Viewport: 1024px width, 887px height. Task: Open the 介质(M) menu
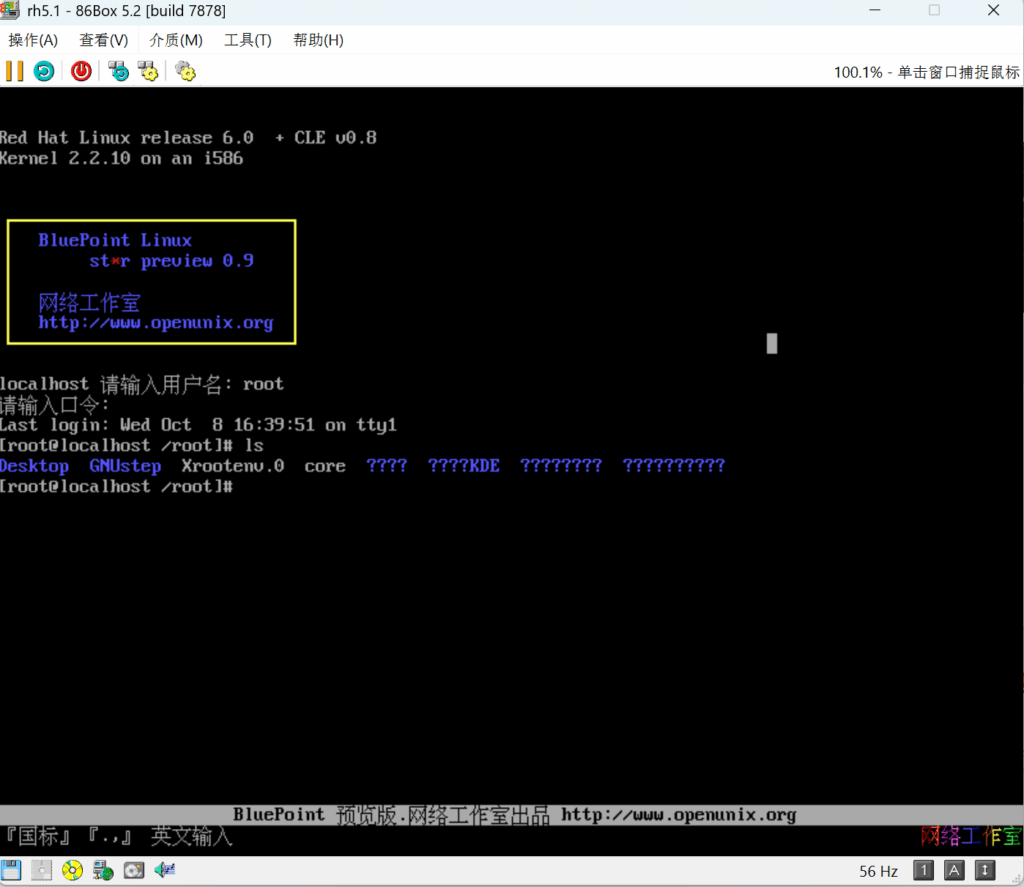pyautogui.click(x=176, y=40)
